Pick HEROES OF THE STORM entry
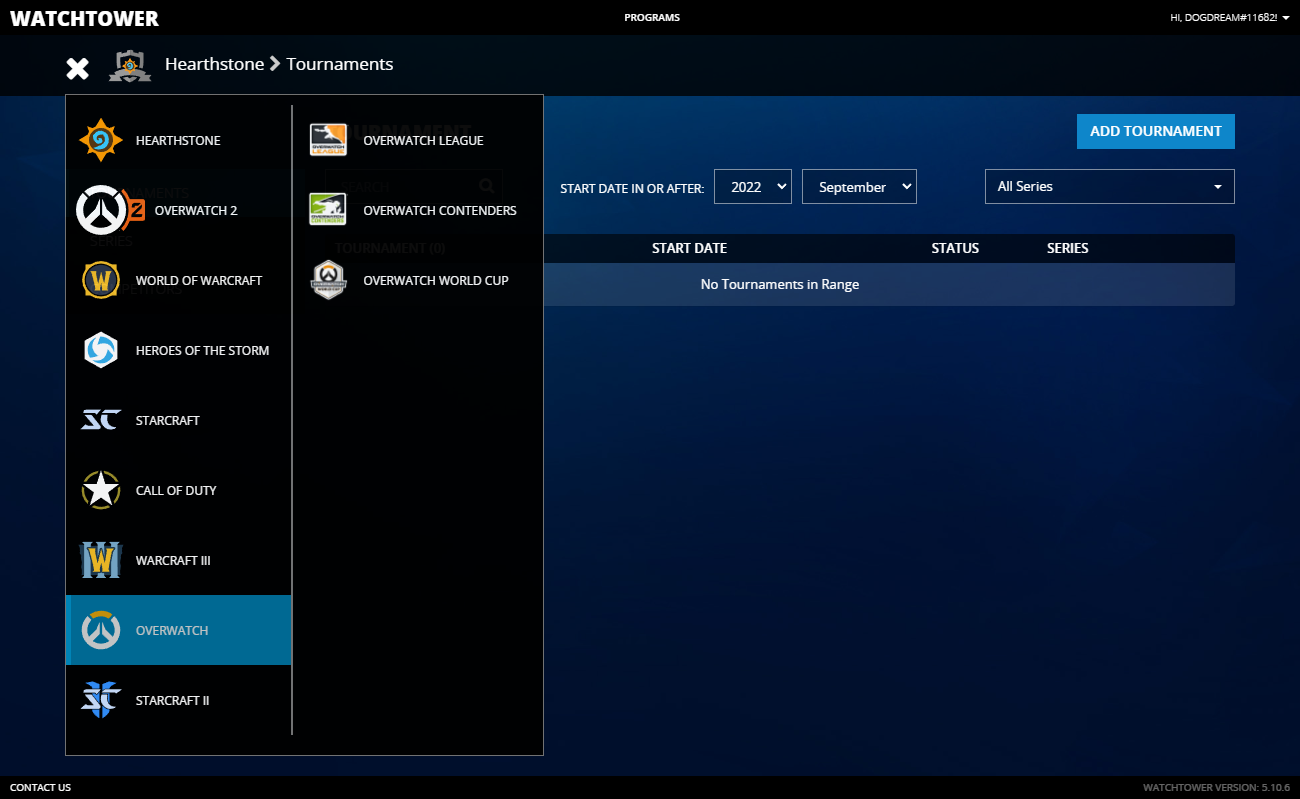This screenshot has width=1300, height=799. 203,351
